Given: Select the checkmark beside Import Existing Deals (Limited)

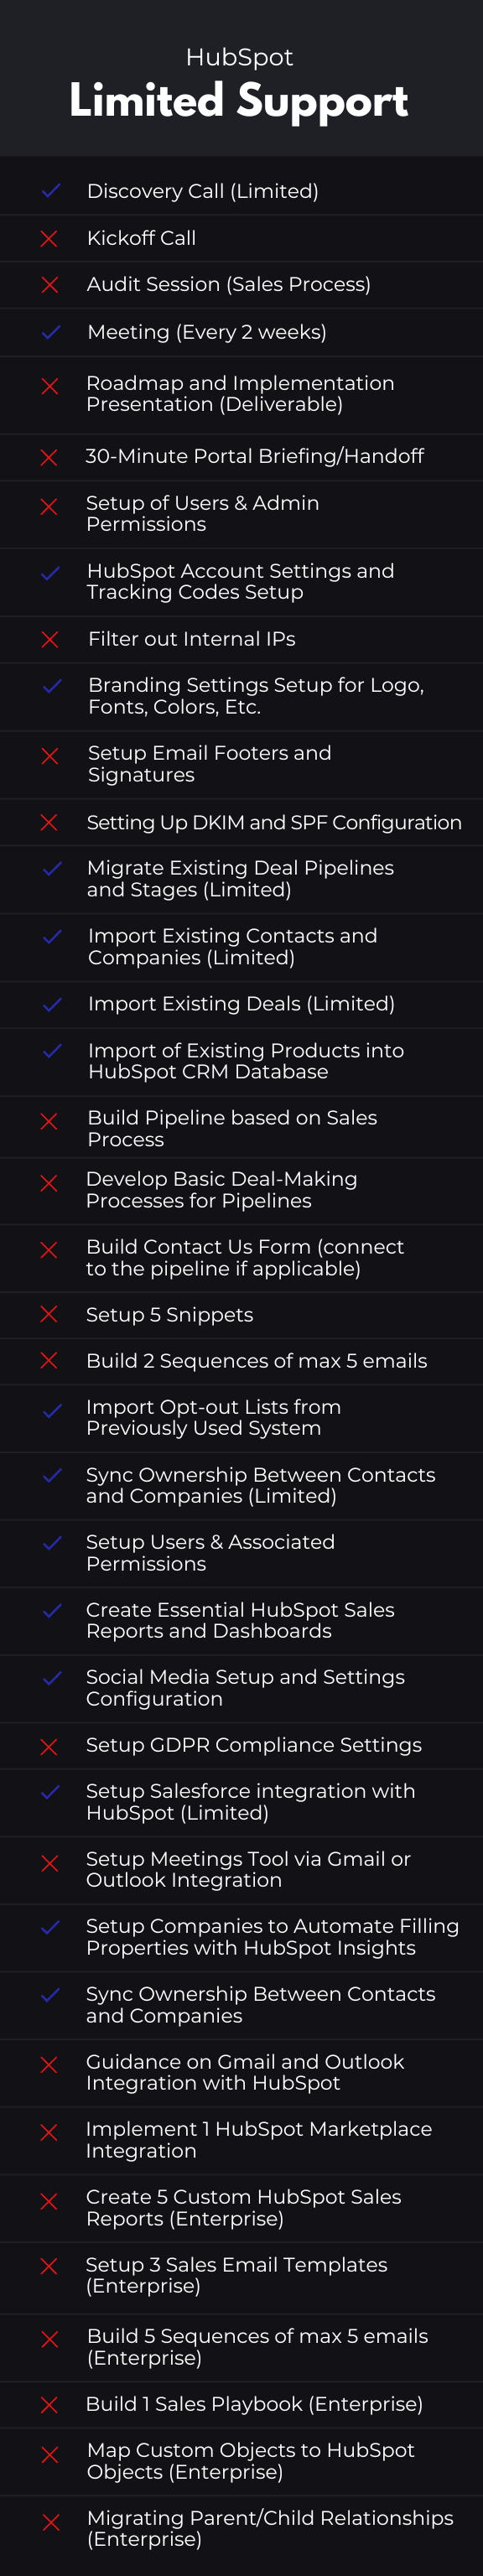Looking at the screenshot, I should (x=52, y=1004).
